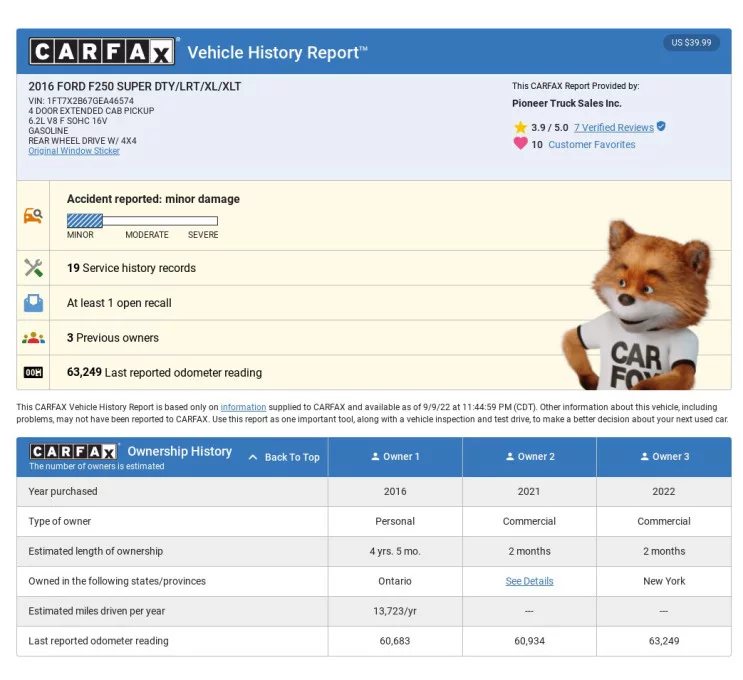Image resolution: width=743 pixels, height=680 pixels.
Task: Click the US $39.99 price badge
Action: point(691,43)
